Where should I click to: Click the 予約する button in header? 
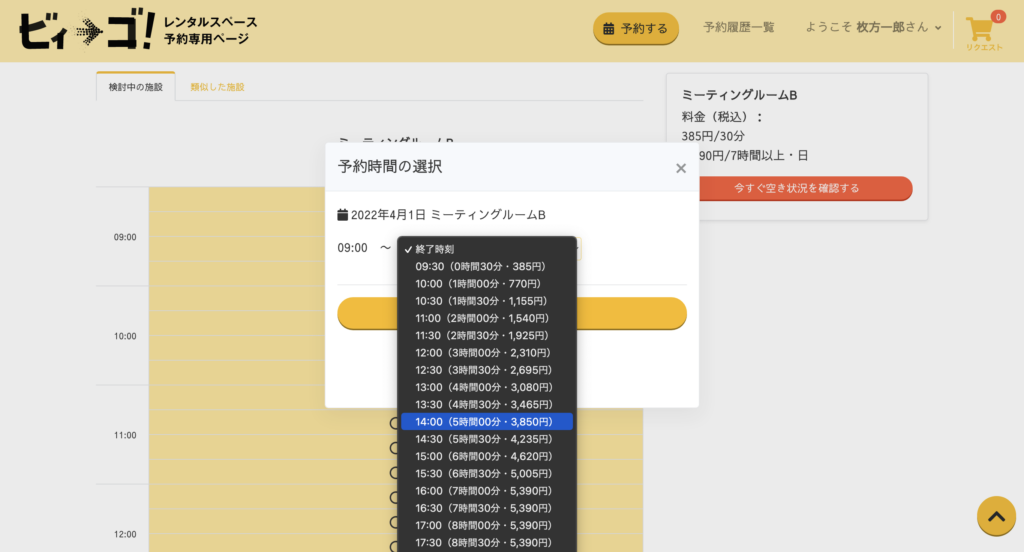point(636,29)
